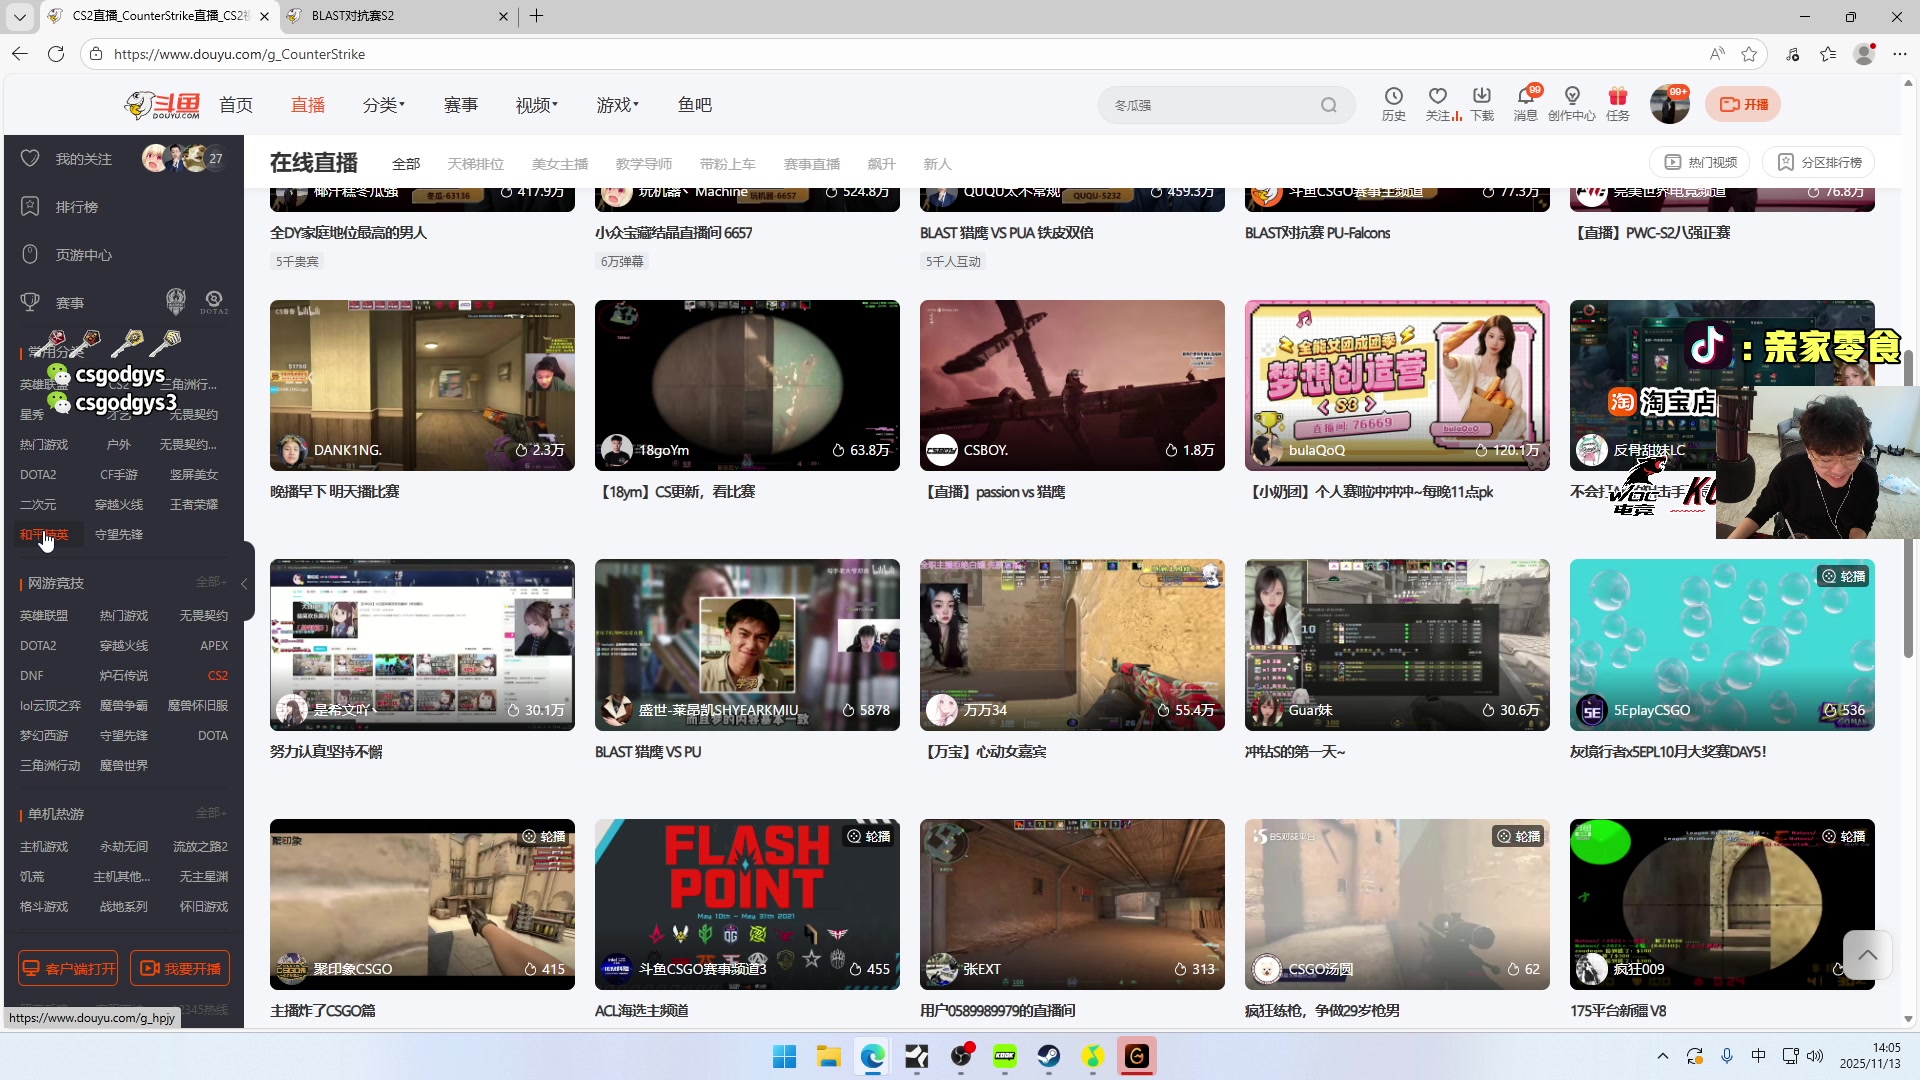
Task: Click the search magnifier icon
Action: 1328,105
